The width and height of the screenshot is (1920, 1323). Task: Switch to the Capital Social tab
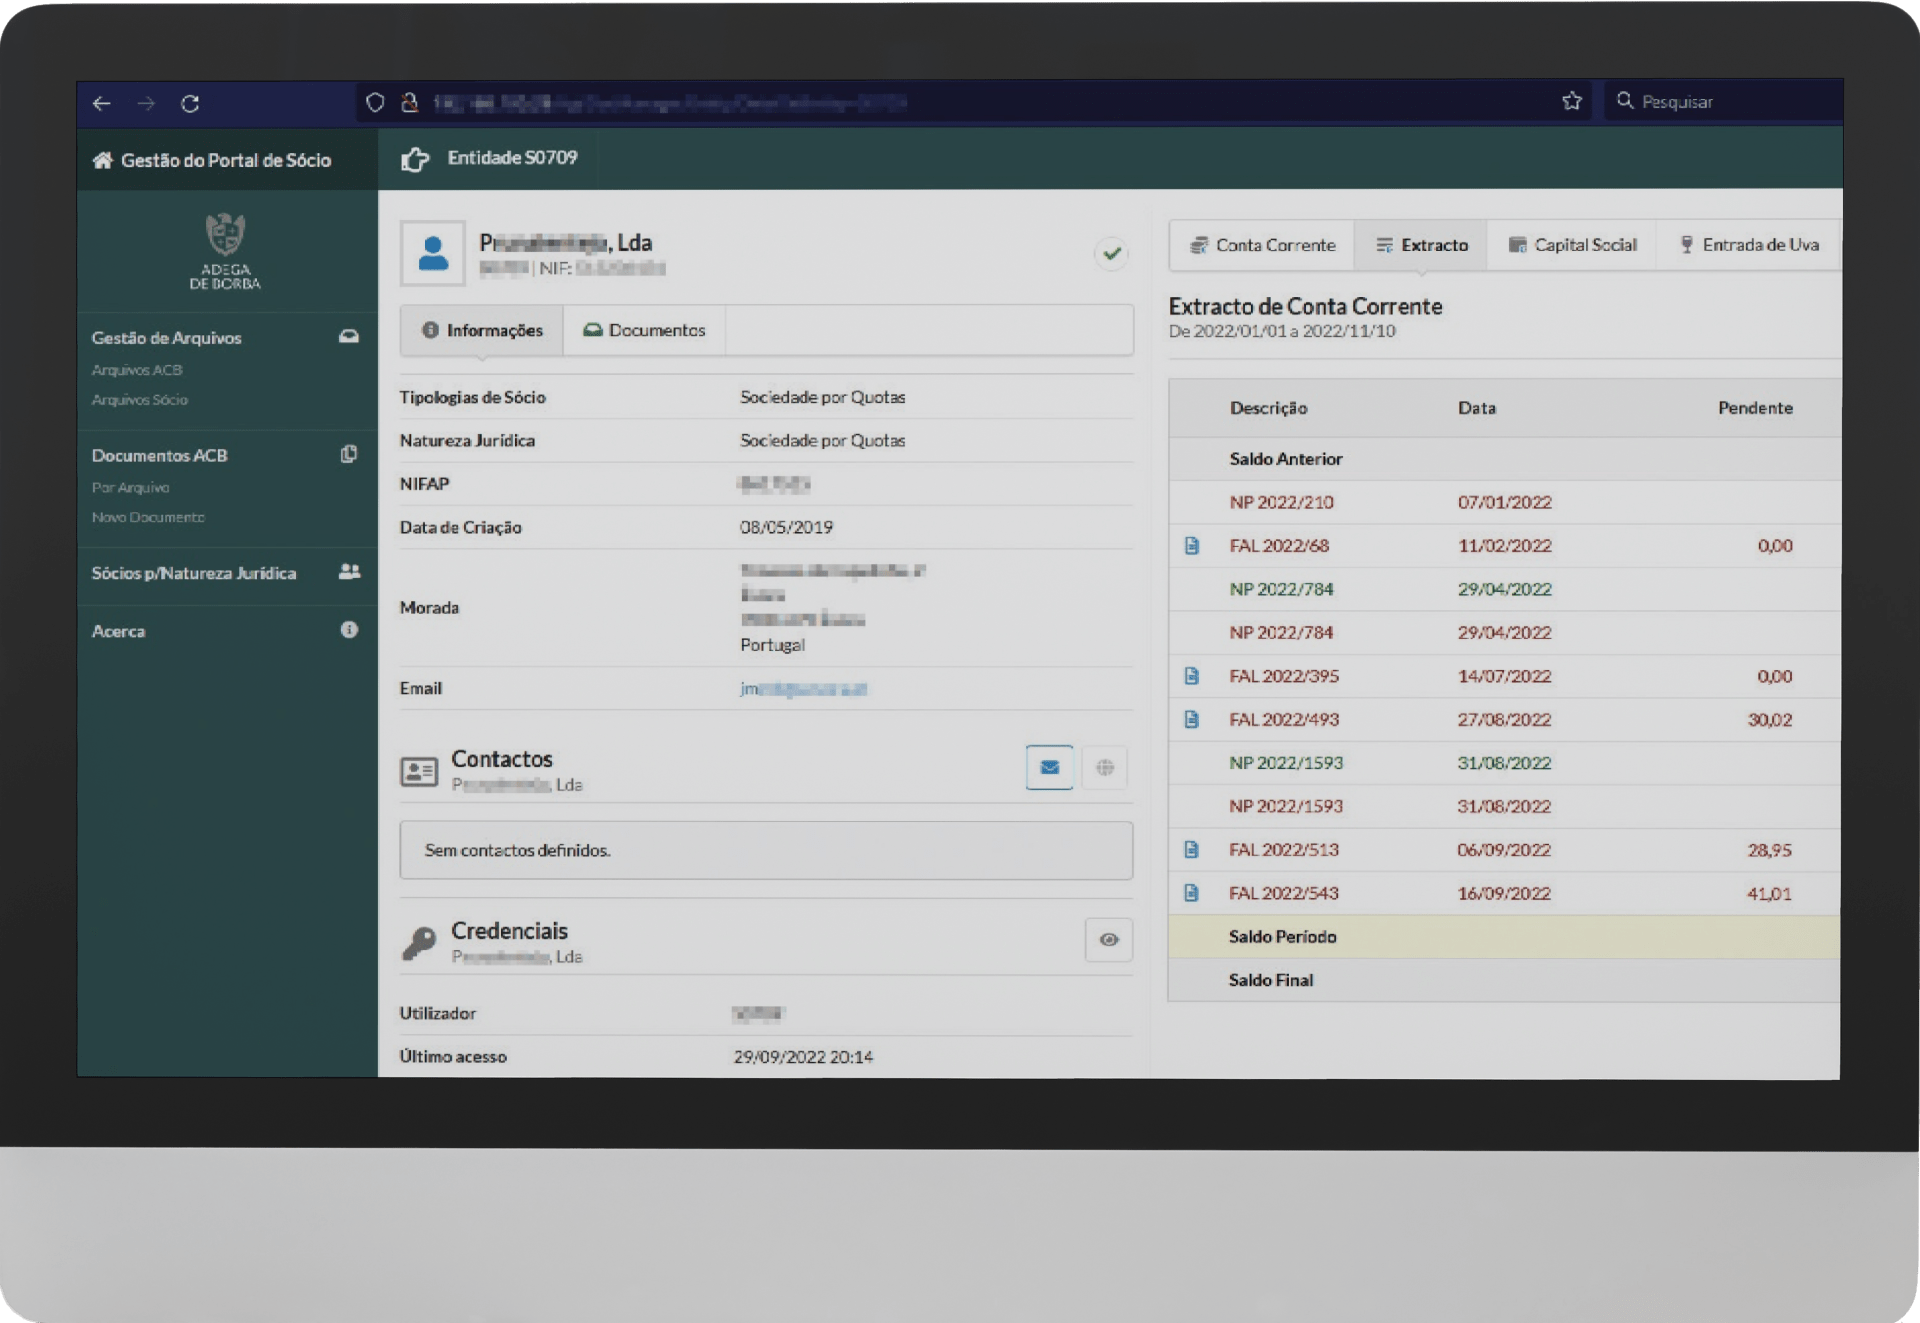(1572, 245)
